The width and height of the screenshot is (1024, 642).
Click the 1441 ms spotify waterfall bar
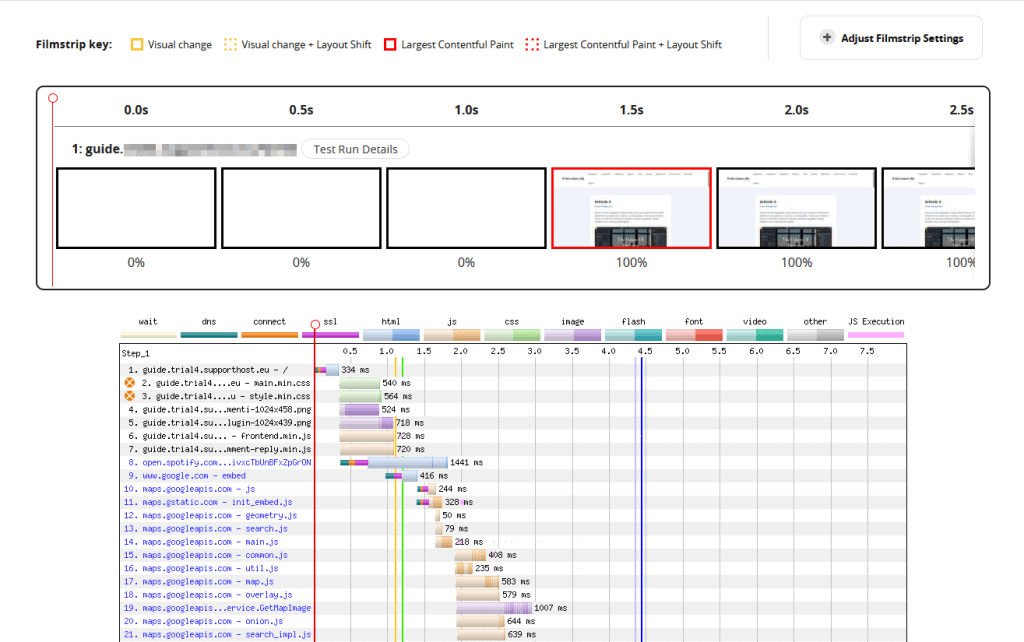394,462
